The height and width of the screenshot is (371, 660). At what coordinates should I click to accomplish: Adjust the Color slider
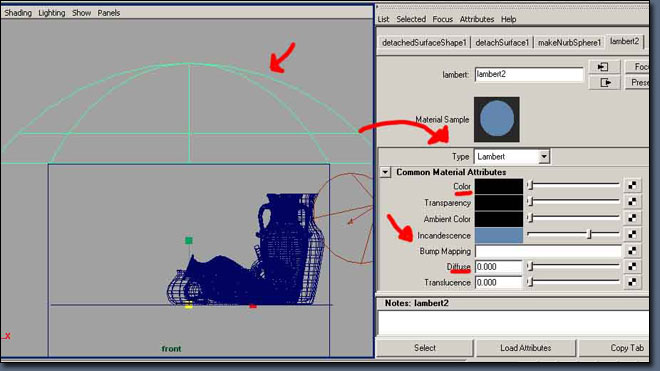[573, 184]
